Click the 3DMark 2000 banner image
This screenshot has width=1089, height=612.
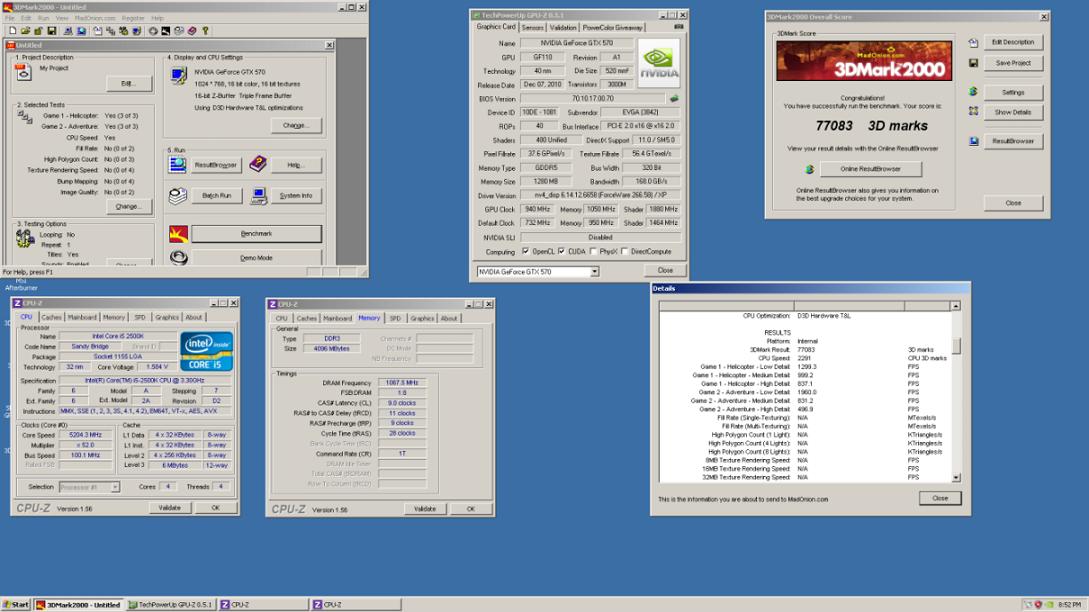[x=864, y=60]
